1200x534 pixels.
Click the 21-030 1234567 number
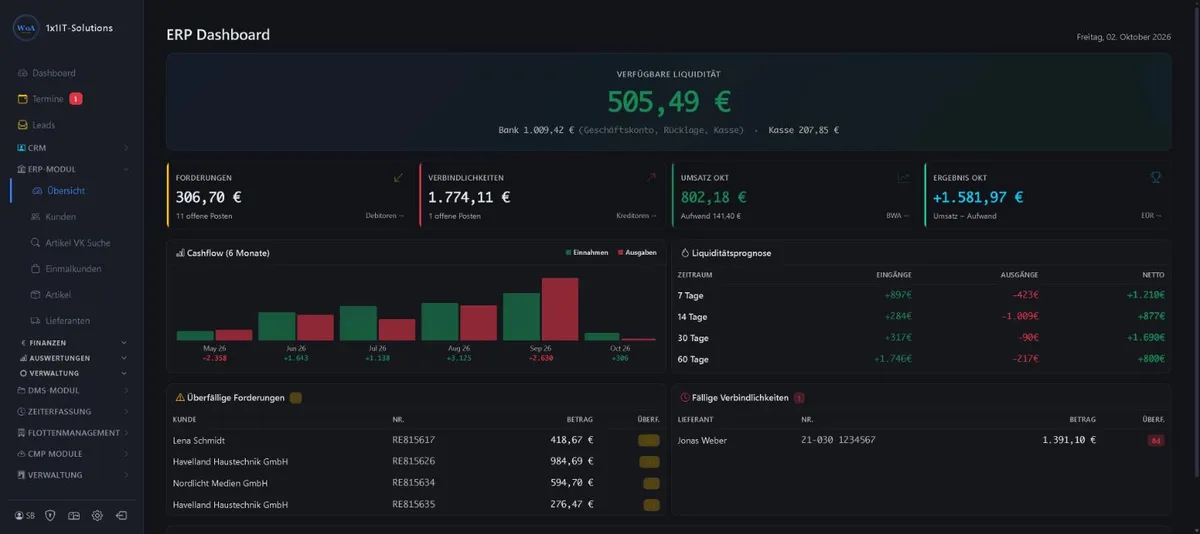(x=838, y=440)
